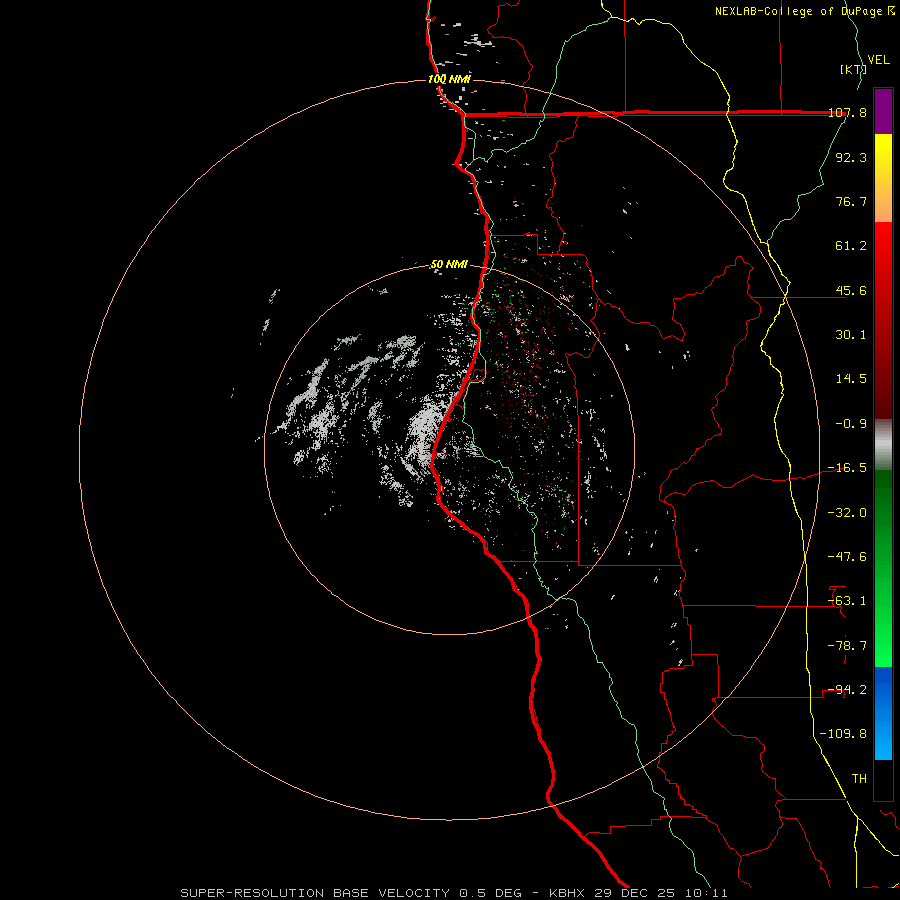This screenshot has width=900, height=900.
Task: Select the 107.8 legend value
Action: click(x=847, y=112)
